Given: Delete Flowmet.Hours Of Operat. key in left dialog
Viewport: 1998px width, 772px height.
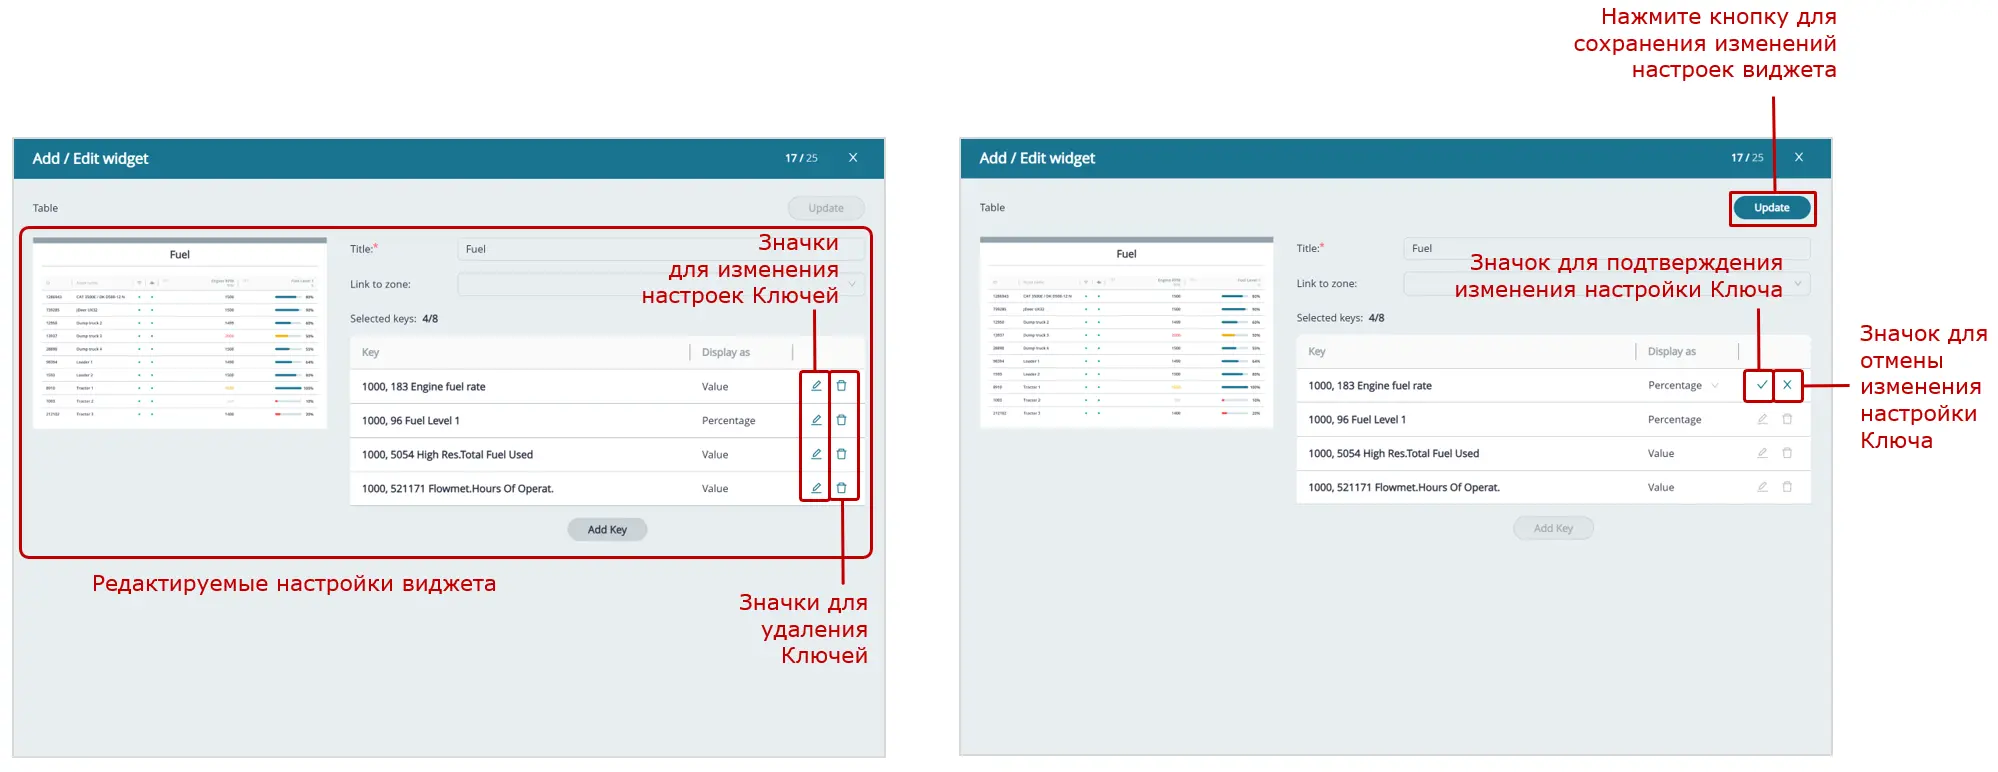Looking at the screenshot, I should click(x=842, y=488).
